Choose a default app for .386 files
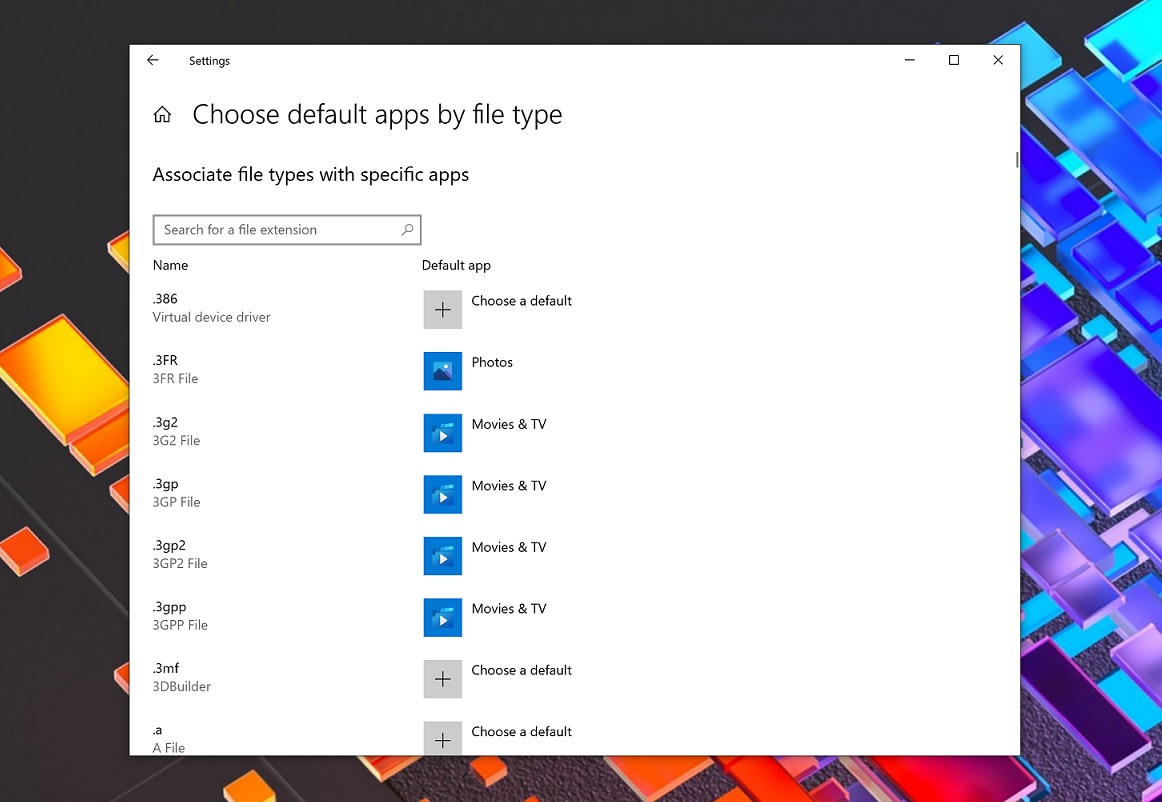This screenshot has height=802, width=1162. [x=521, y=300]
